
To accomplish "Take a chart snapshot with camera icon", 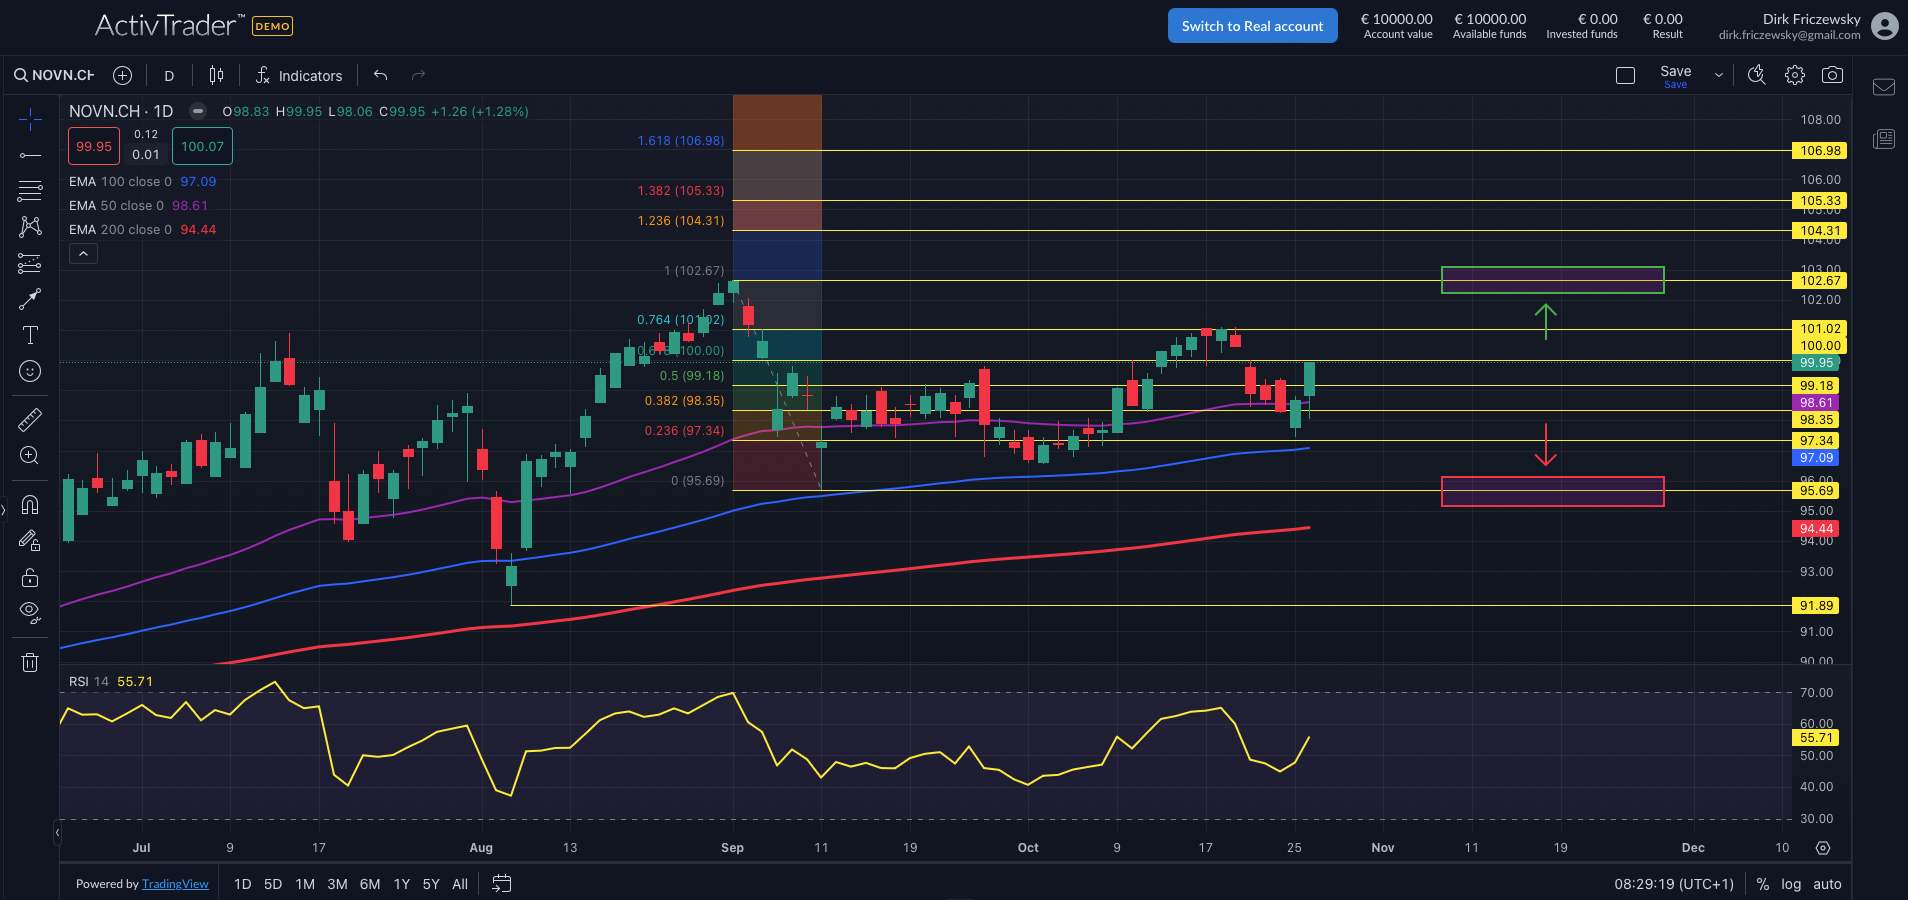I will [x=1832, y=75].
